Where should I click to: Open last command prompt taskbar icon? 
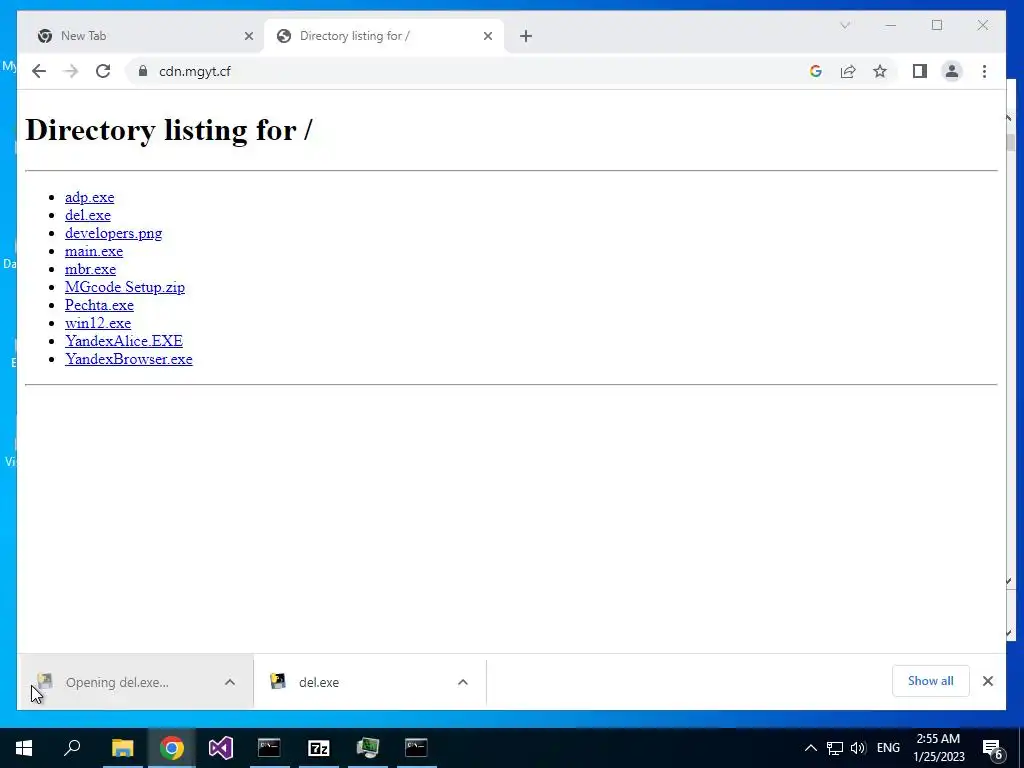pyautogui.click(x=416, y=748)
